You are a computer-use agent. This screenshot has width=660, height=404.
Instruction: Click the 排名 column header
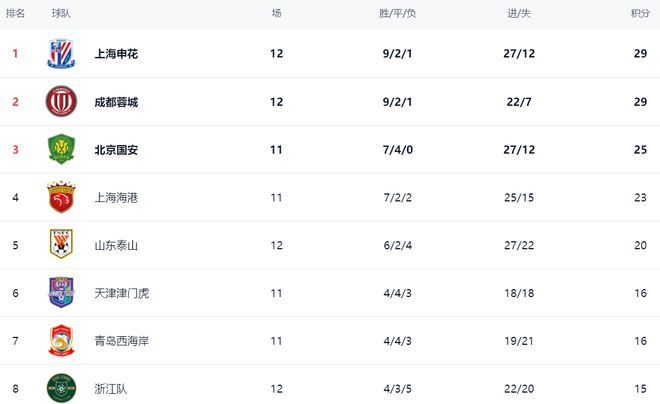[15, 13]
